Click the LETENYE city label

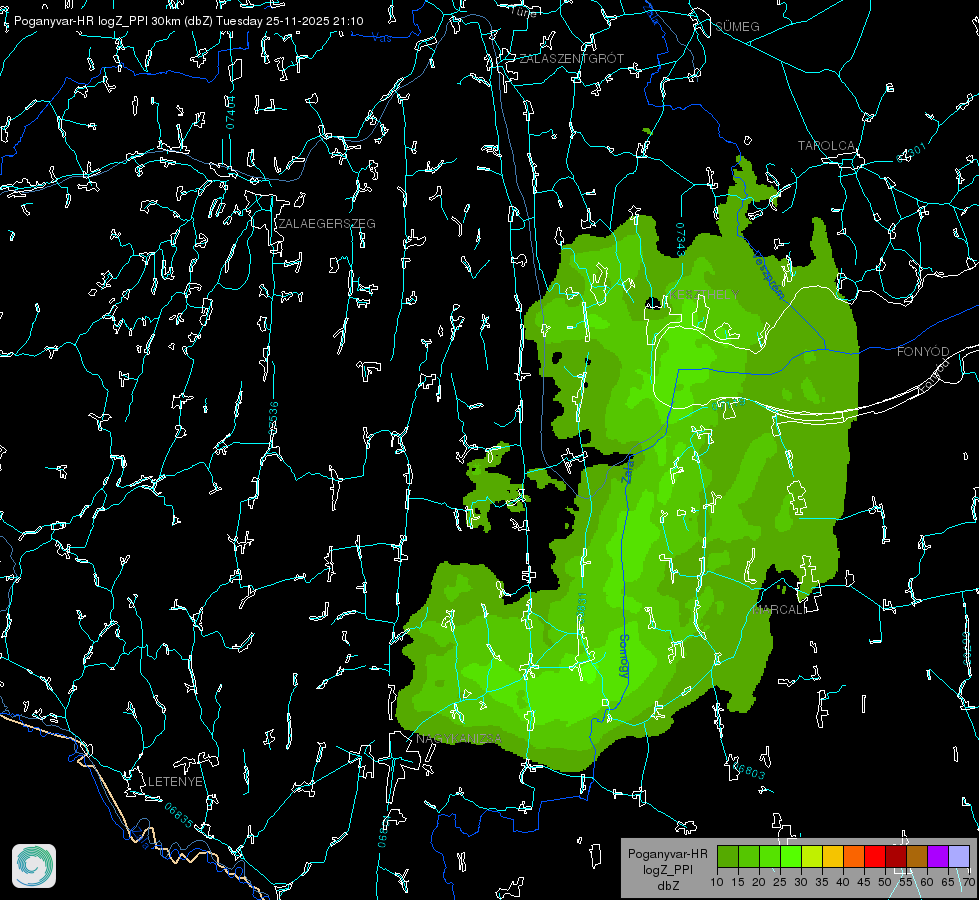click(x=175, y=782)
